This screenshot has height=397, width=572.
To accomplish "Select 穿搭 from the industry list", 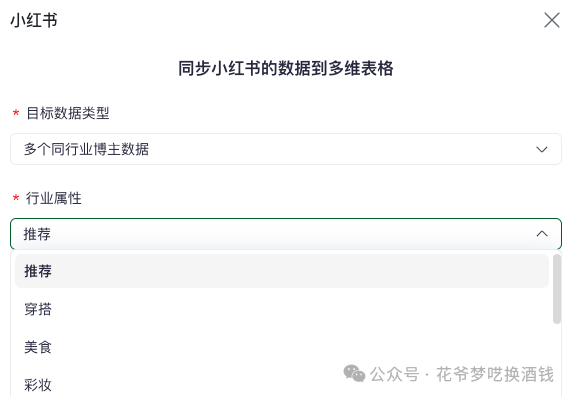I will [282, 309].
